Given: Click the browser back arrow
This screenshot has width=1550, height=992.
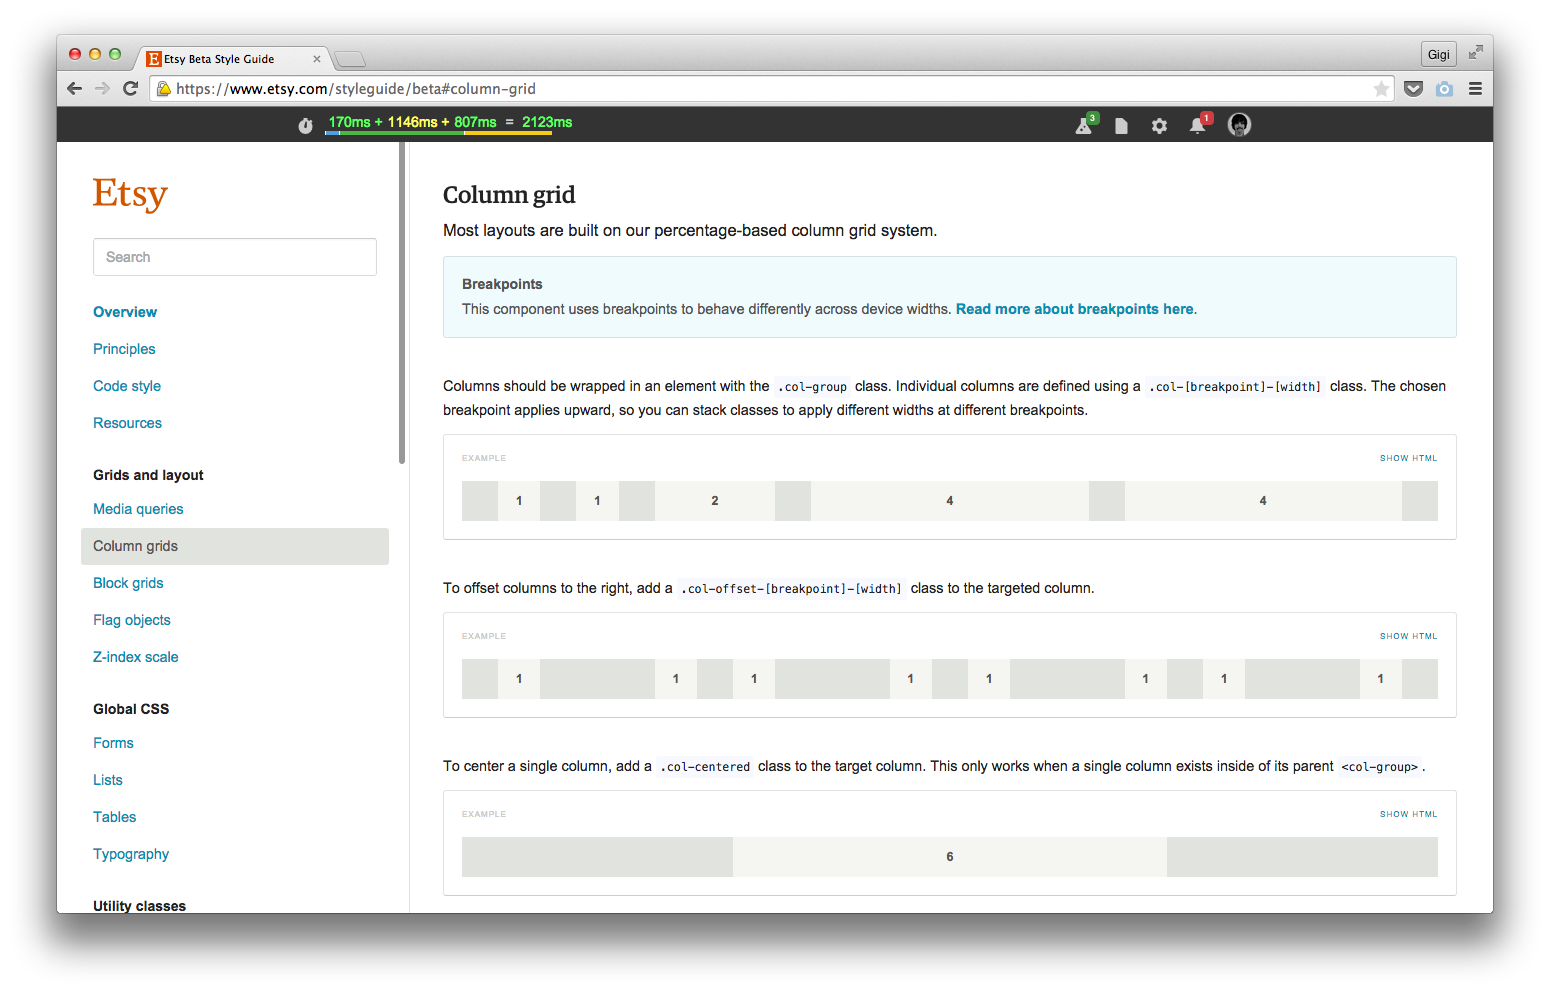Looking at the screenshot, I should [x=74, y=89].
